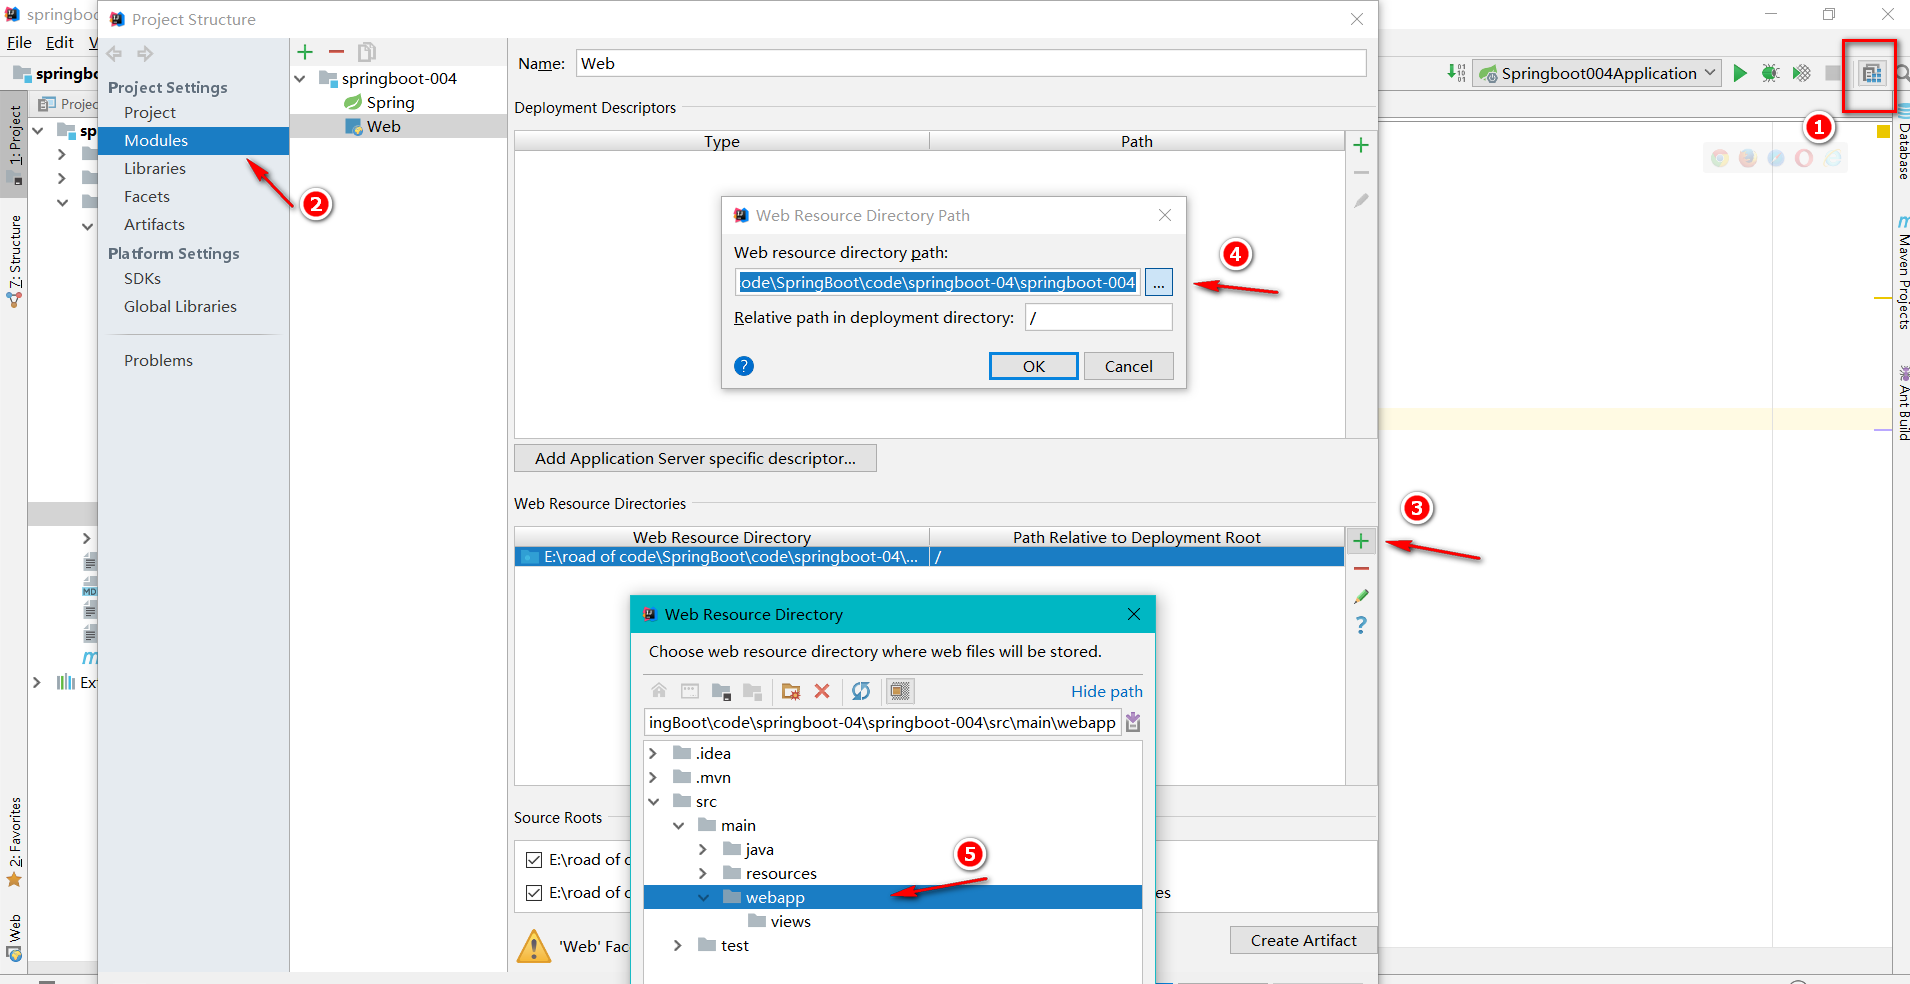Go to home directory in file chooser
This screenshot has width=1910, height=984.
tap(659, 691)
